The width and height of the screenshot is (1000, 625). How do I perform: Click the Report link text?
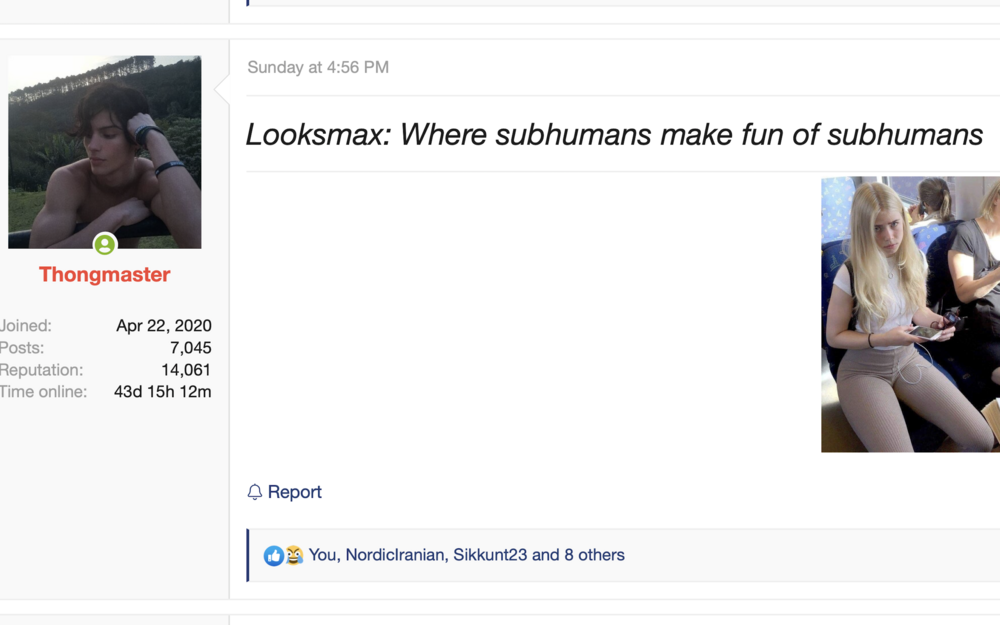(295, 492)
